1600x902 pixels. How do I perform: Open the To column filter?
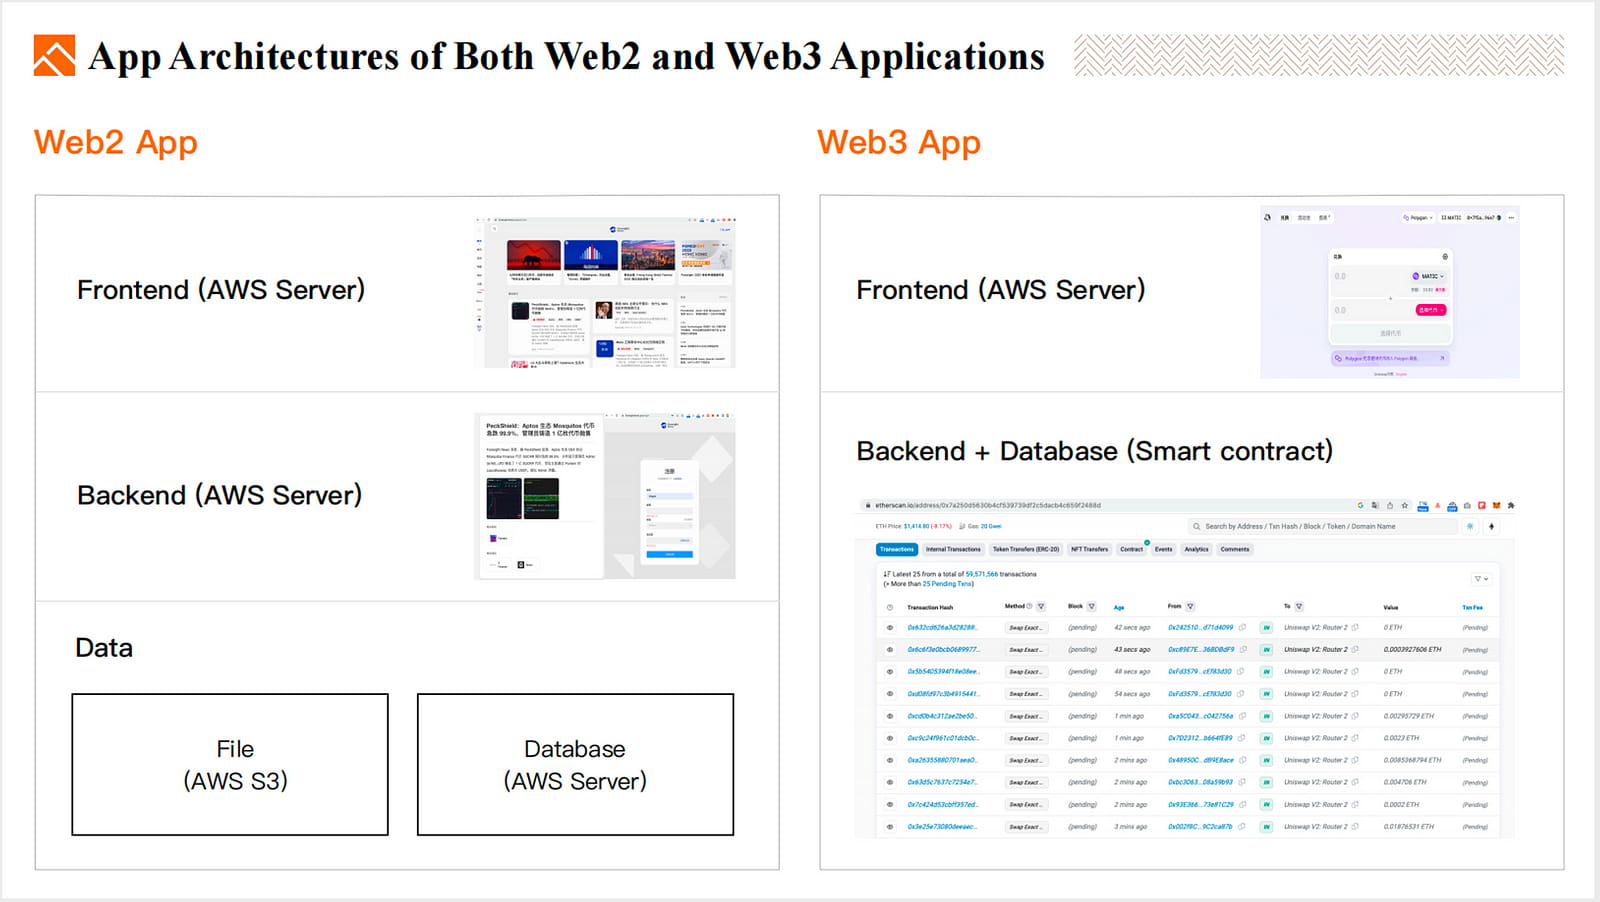(1299, 607)
